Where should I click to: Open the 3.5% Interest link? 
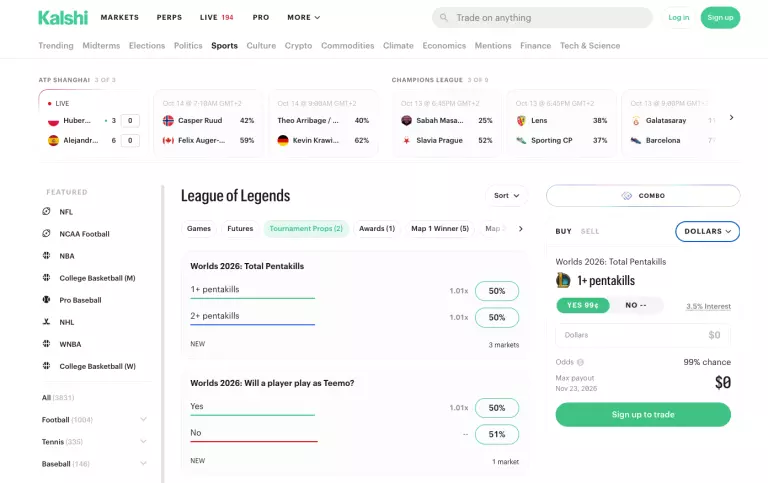[x=708, y=307]
